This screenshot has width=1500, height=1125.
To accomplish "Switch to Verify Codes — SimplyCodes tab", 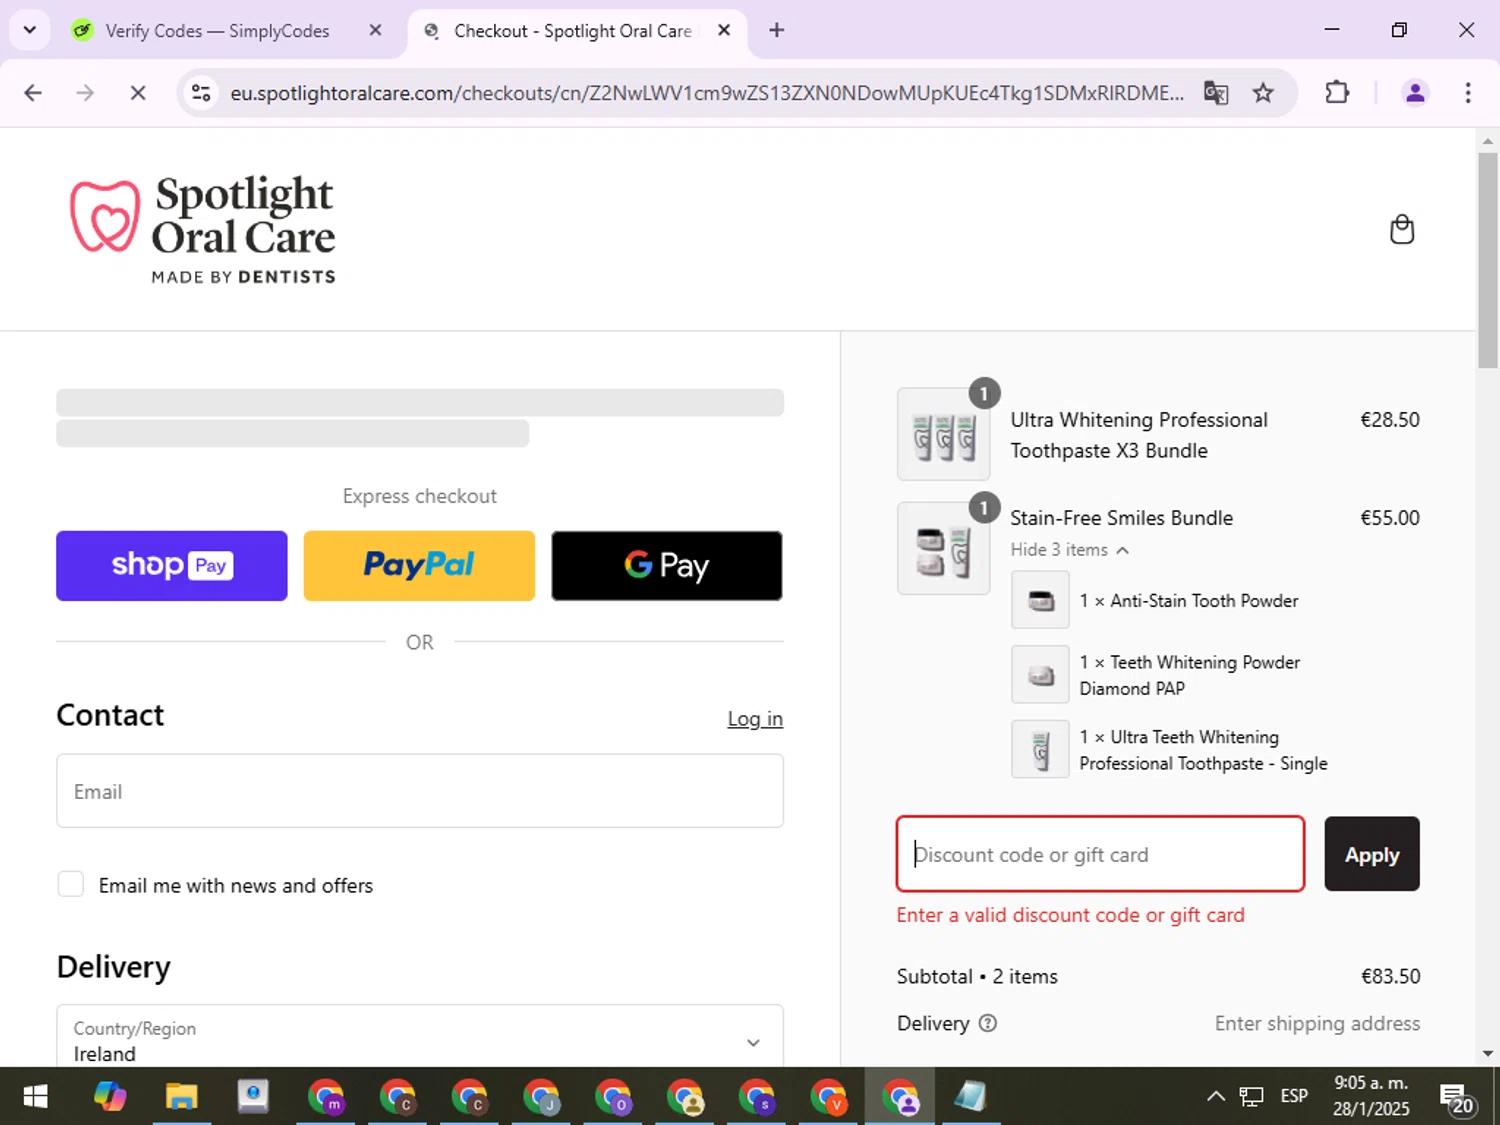I will [217, 31].
